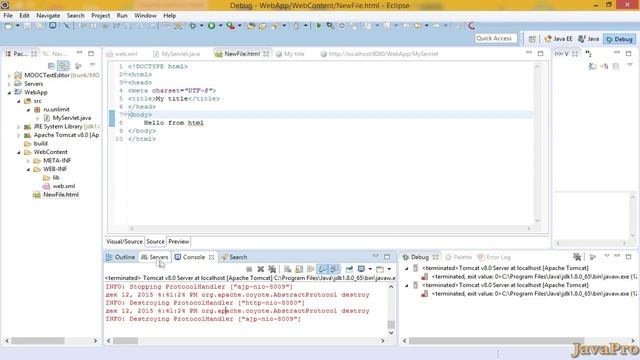
Task: Click Remove Launch X icon in Console
Action: click(x=260, y=269)
